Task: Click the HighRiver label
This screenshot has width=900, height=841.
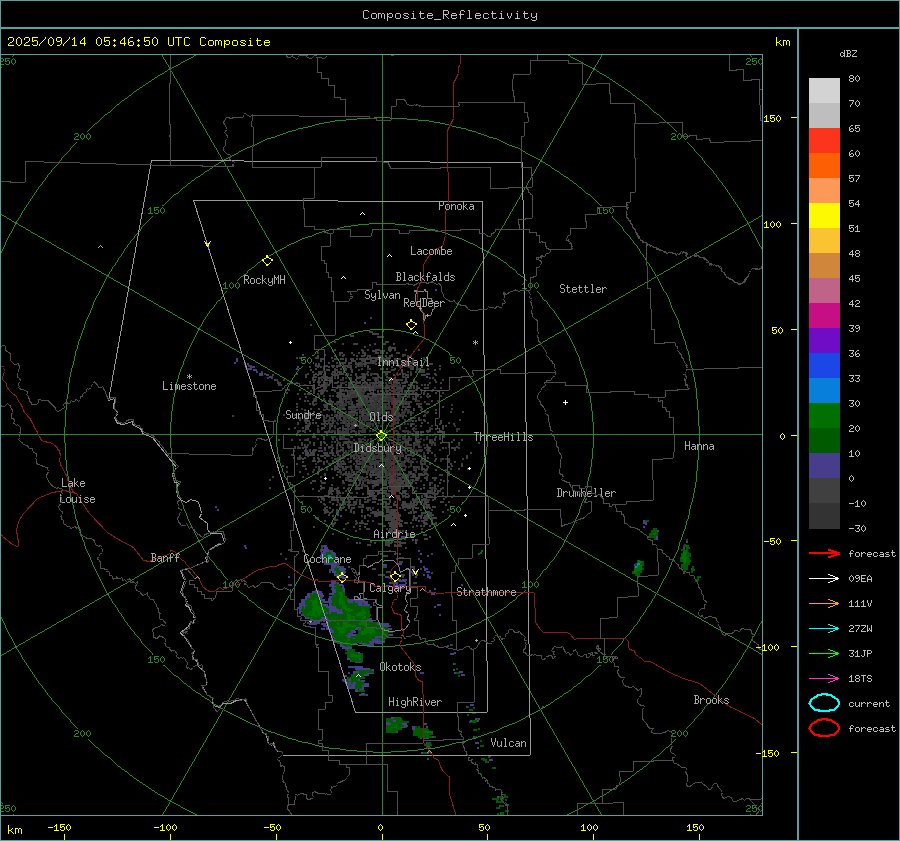Action: point(415,702)
